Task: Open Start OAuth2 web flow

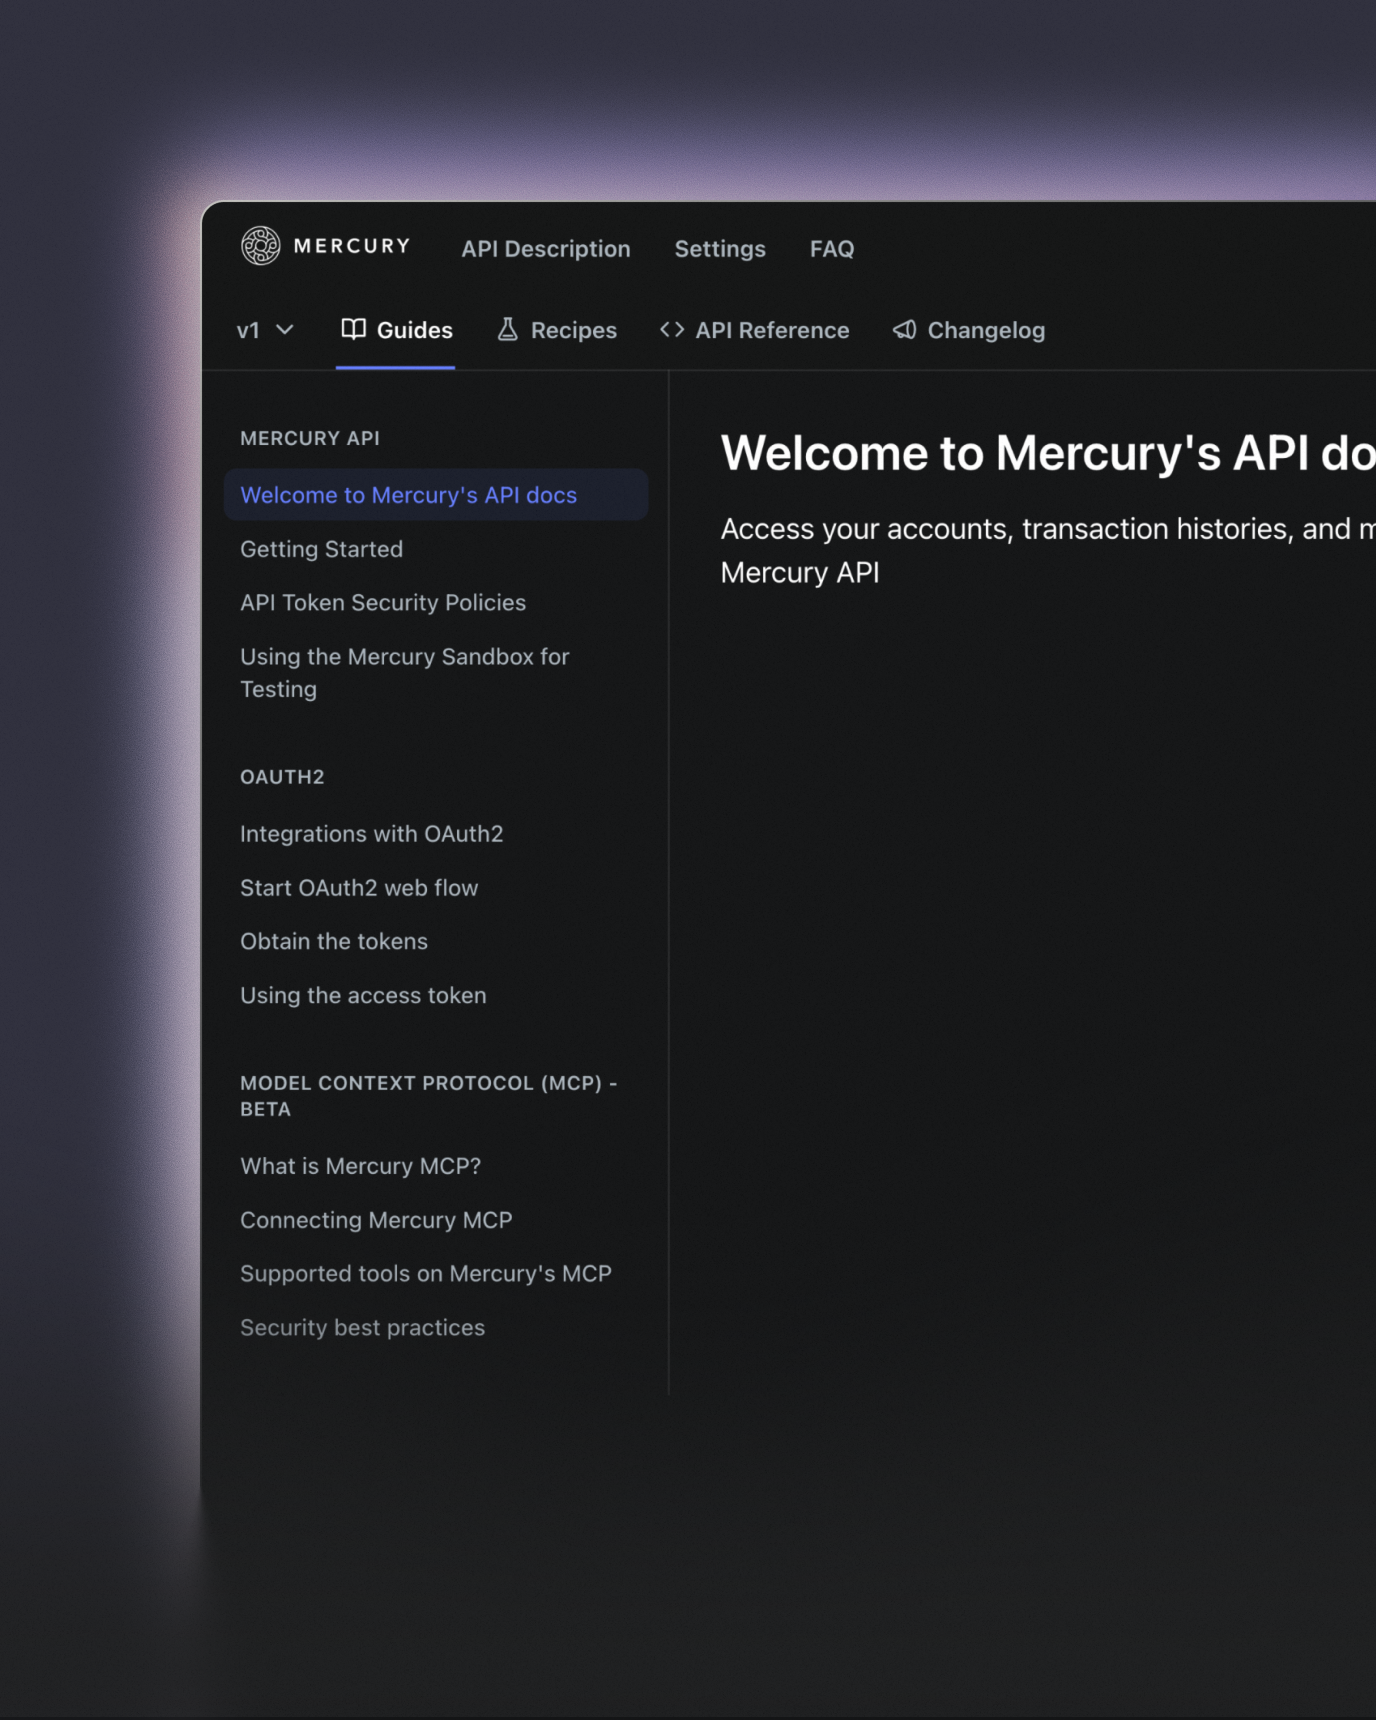Action: click(x=359, y=888)
